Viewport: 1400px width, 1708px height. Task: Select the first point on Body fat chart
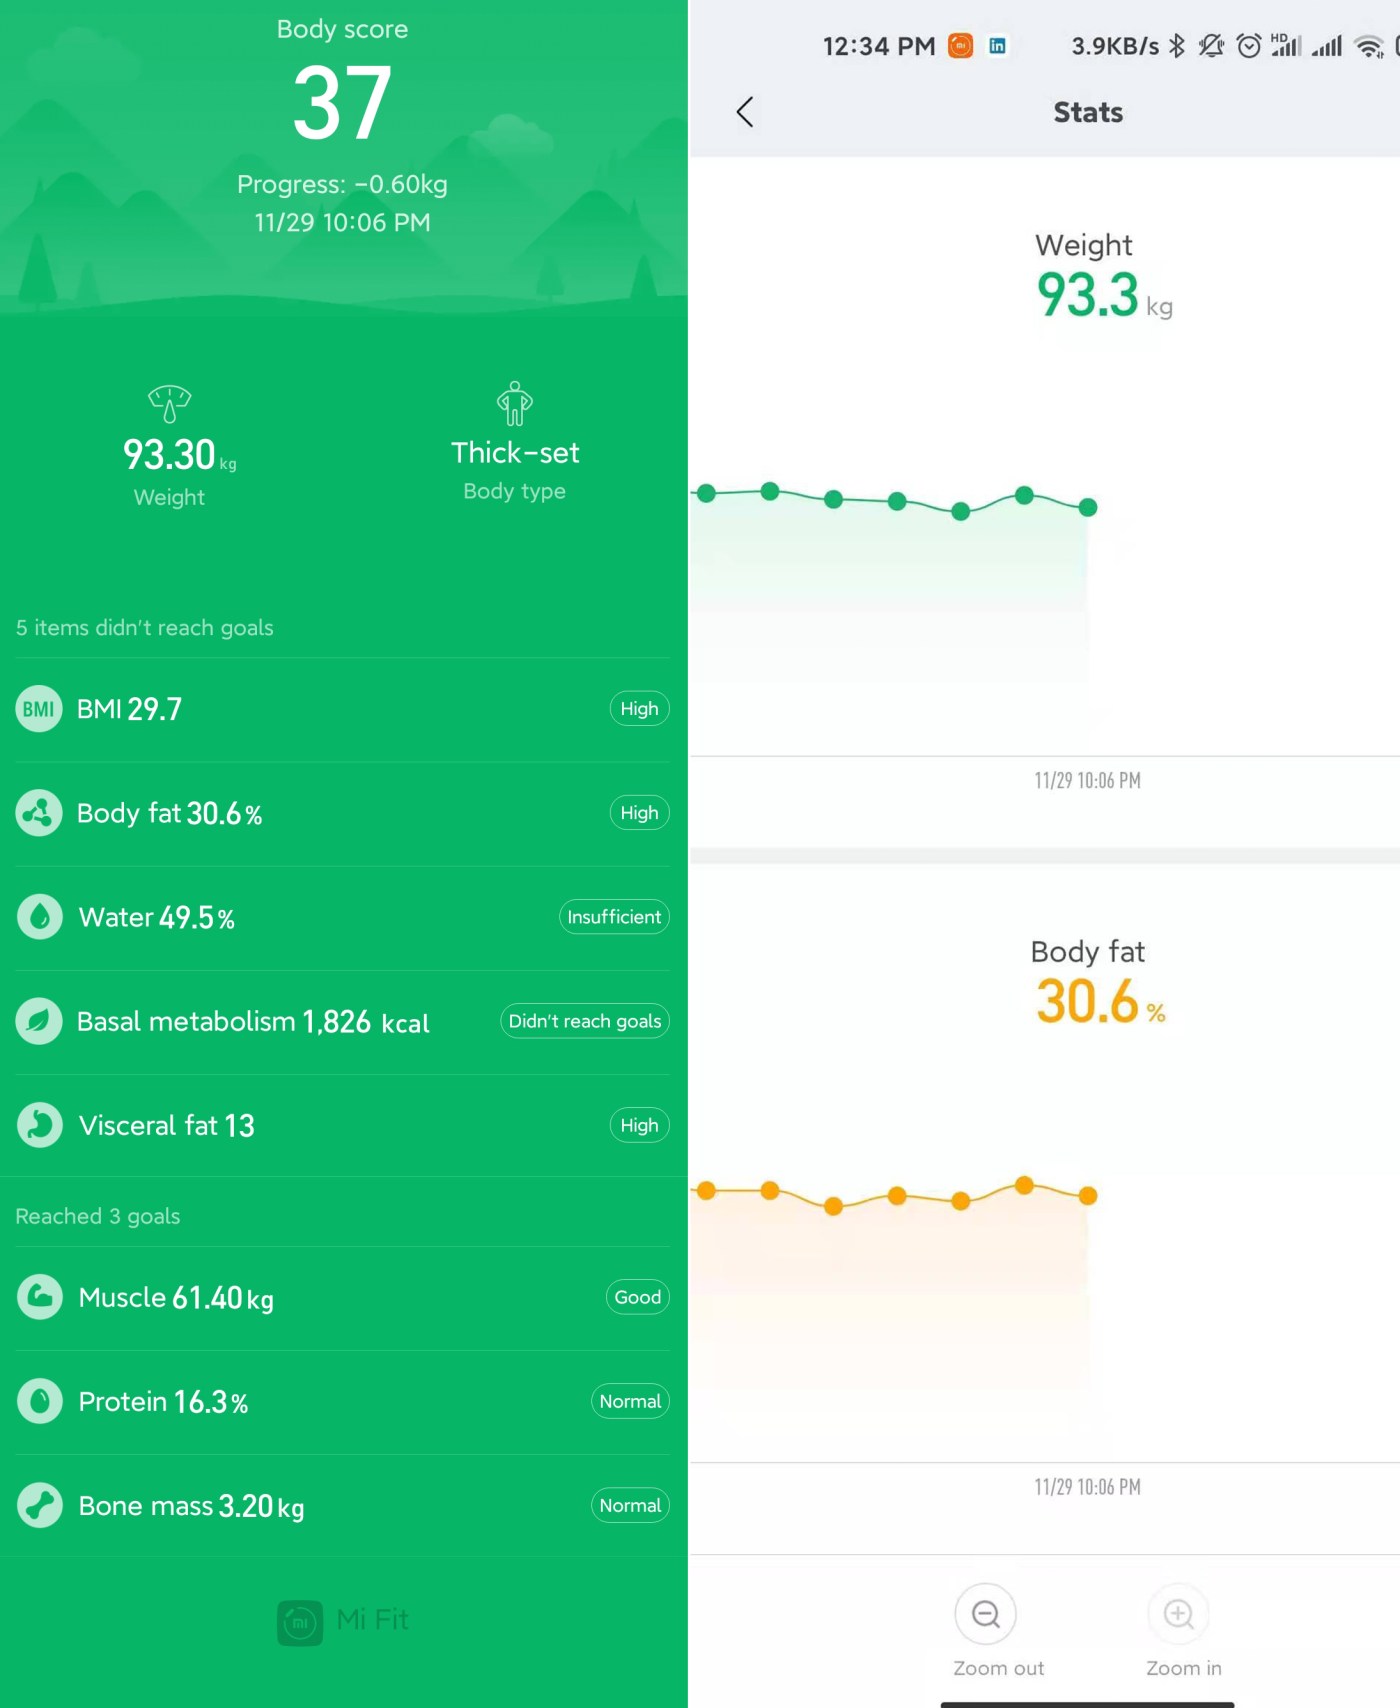[706, 1190]
